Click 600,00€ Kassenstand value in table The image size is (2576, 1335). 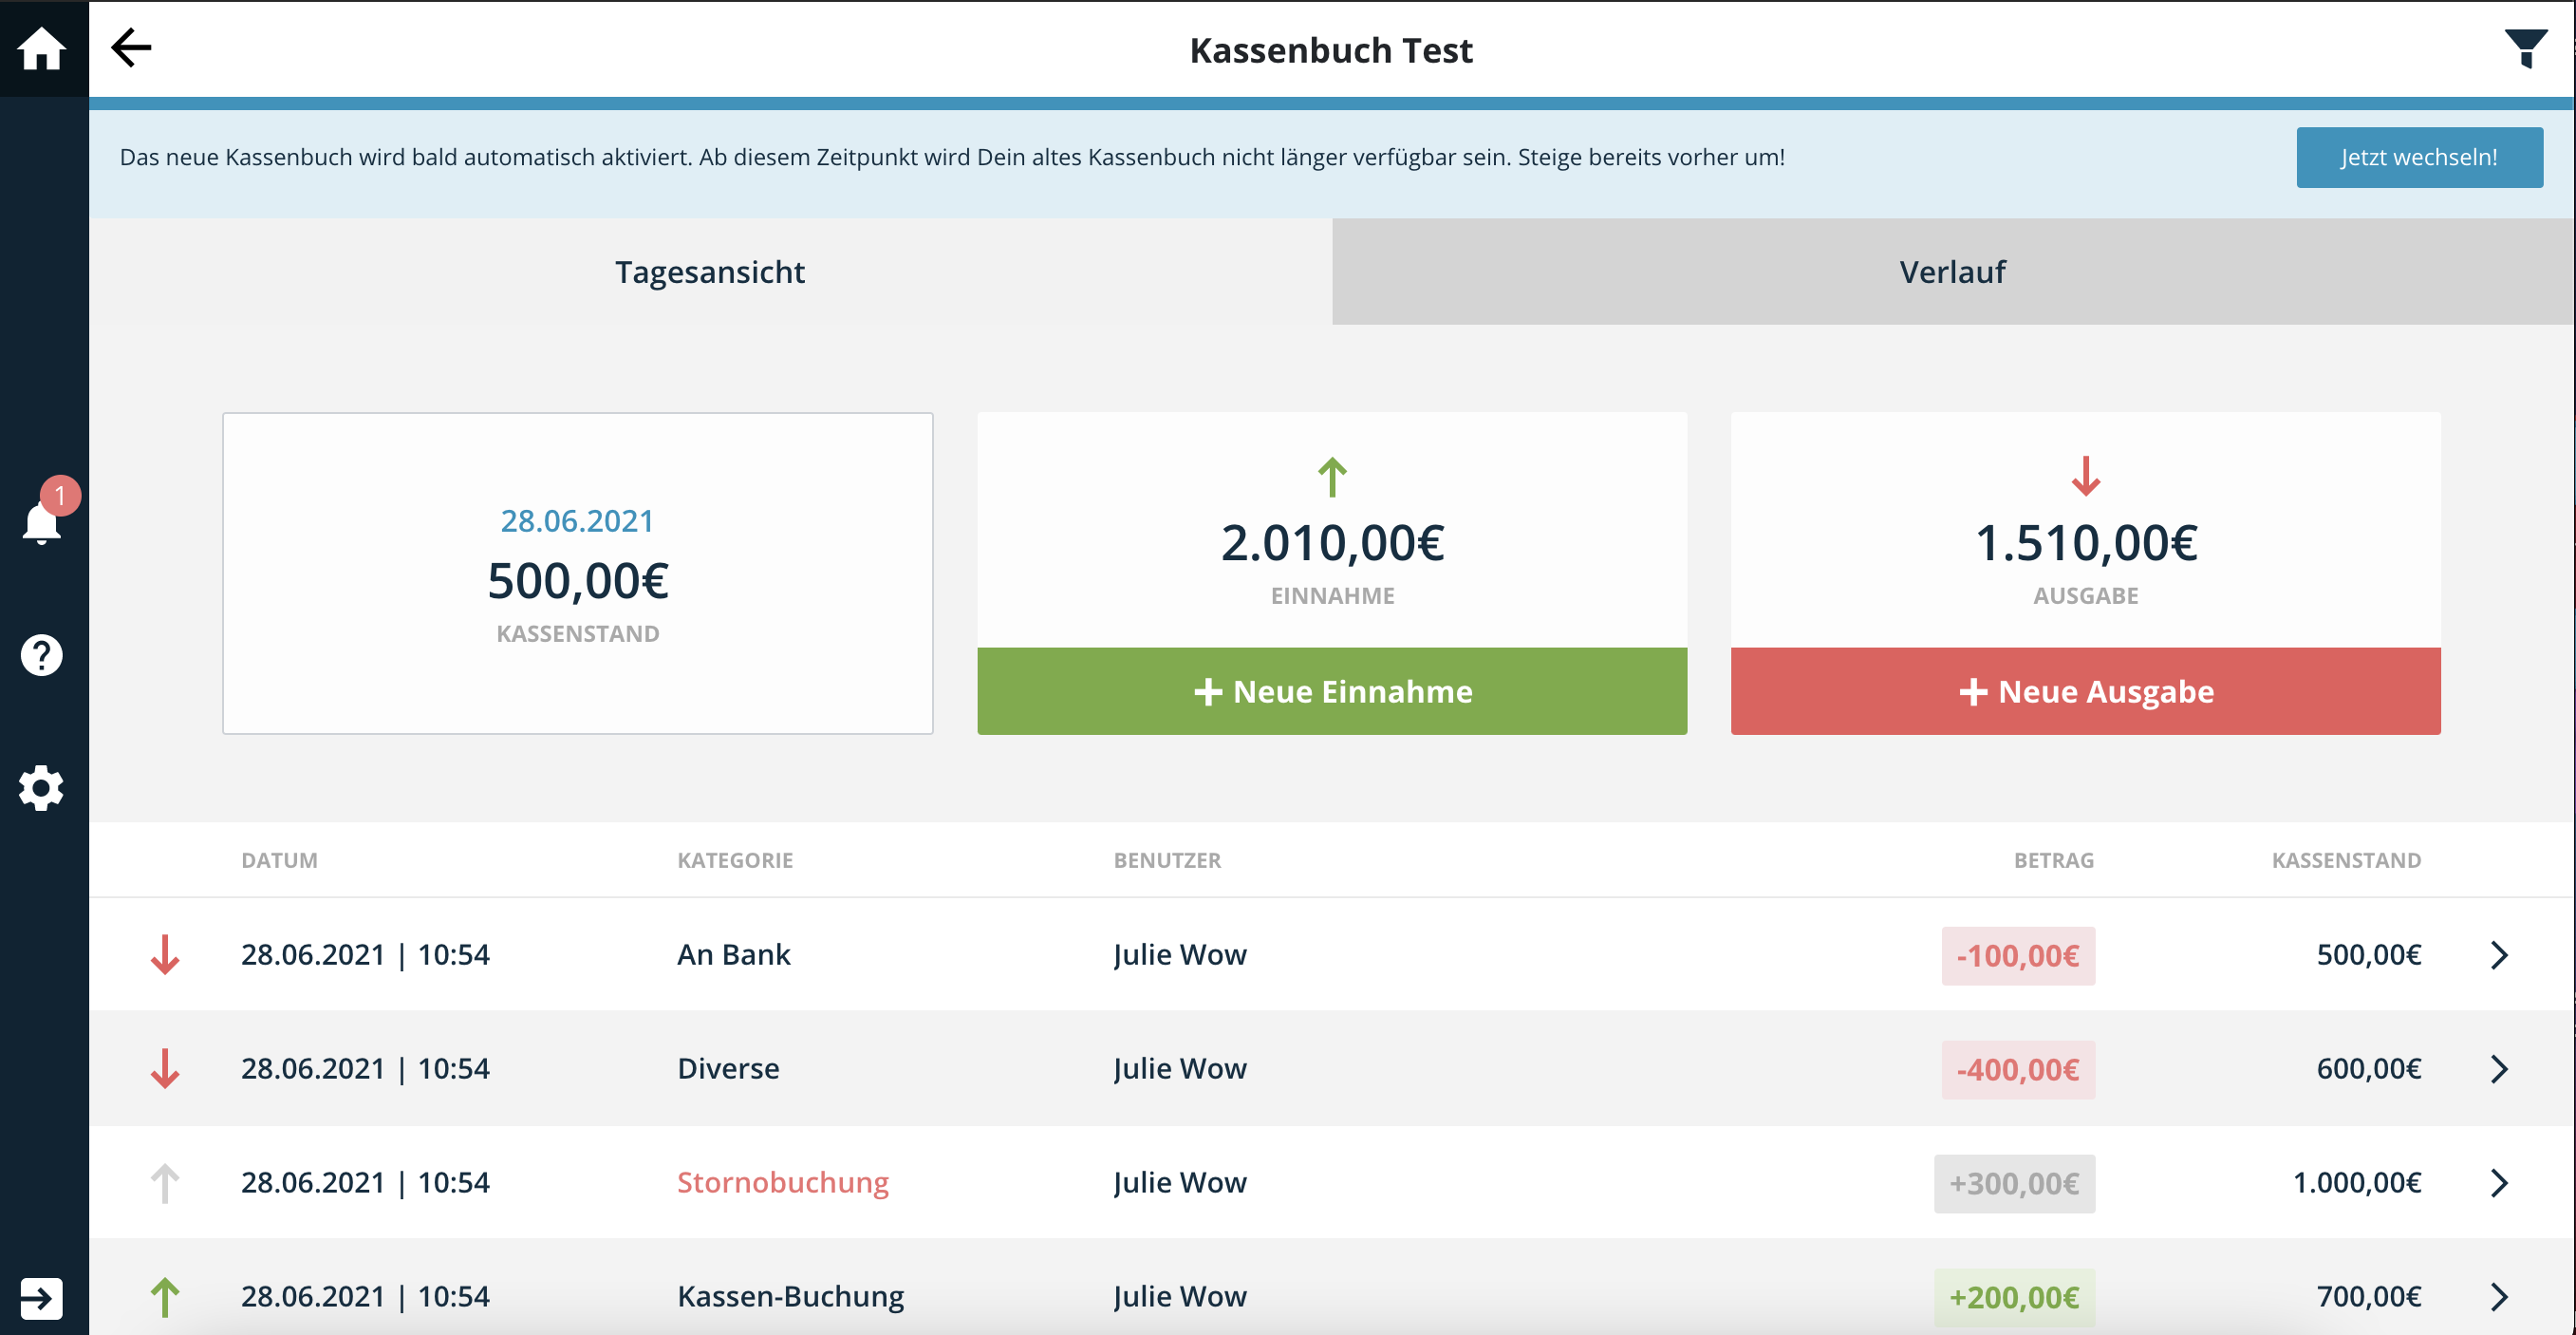(x=2369, y=1069)
